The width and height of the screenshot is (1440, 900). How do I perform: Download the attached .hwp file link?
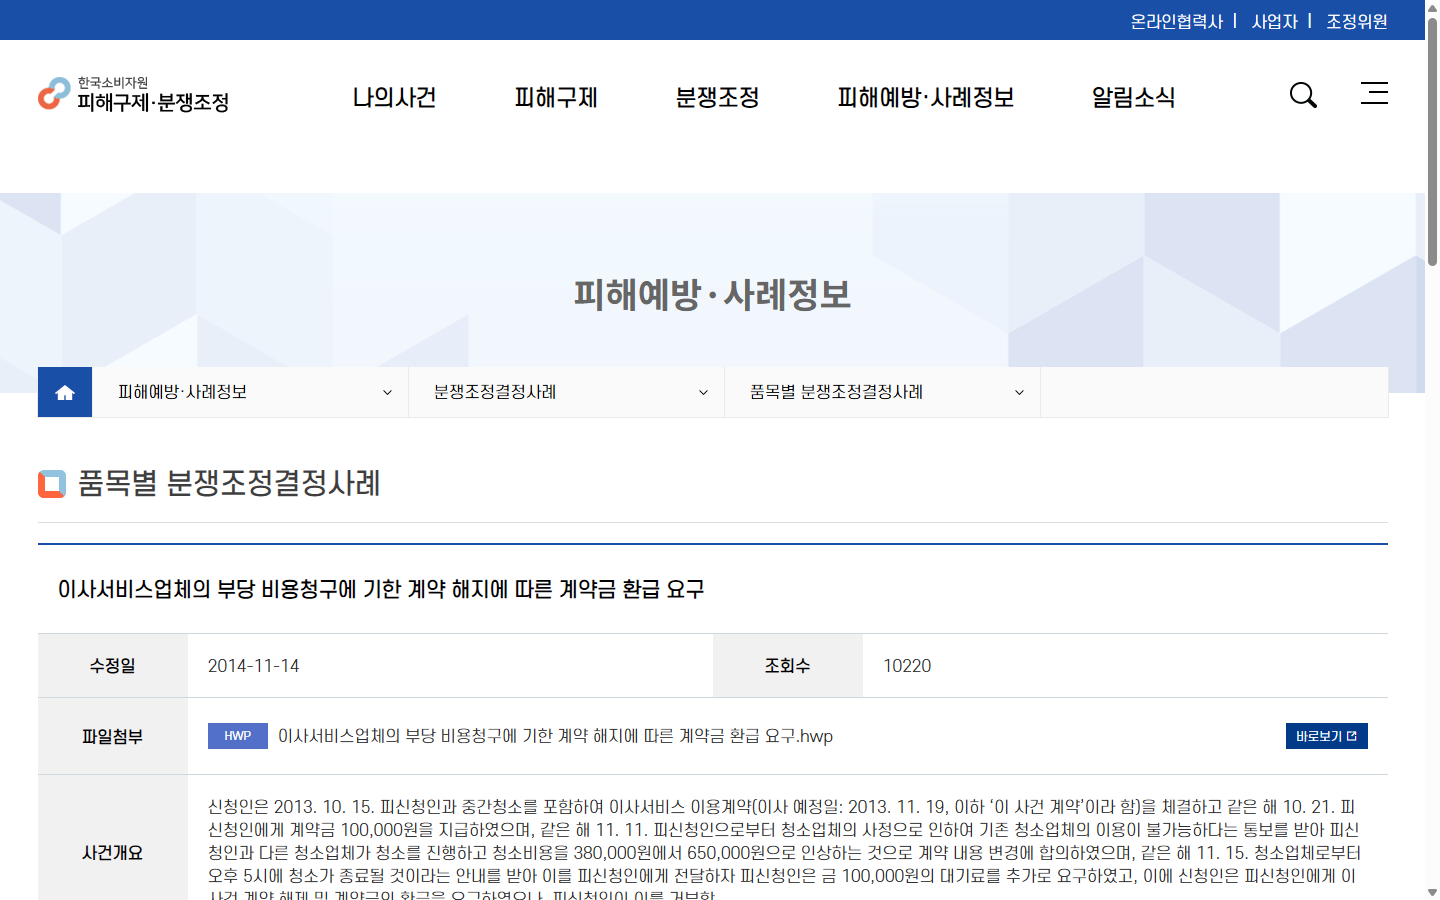555,736
